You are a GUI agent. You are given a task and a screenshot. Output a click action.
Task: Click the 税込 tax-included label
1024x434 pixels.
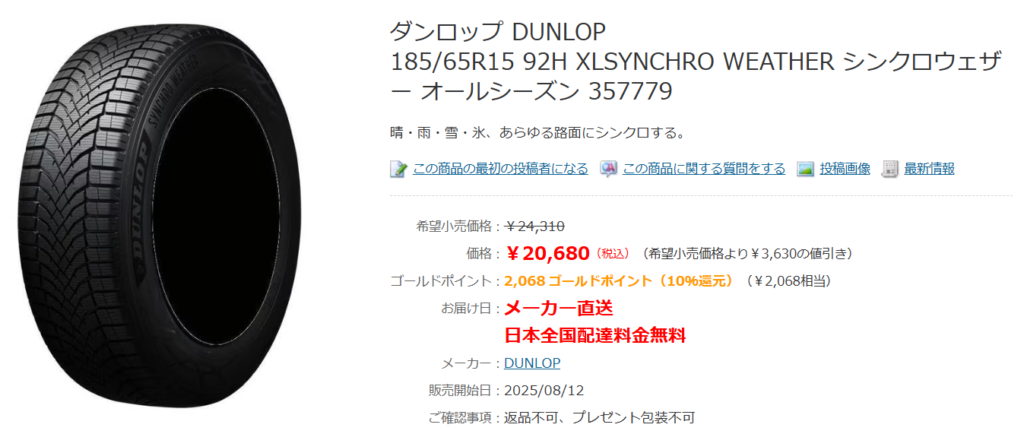[x=613, y=253]
